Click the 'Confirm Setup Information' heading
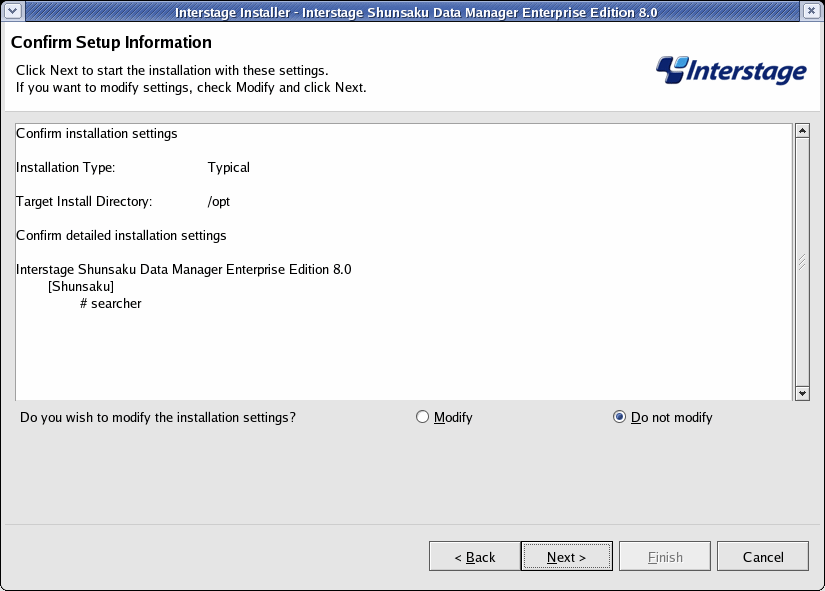Viewport: 825px width, 591px height. 111,42
